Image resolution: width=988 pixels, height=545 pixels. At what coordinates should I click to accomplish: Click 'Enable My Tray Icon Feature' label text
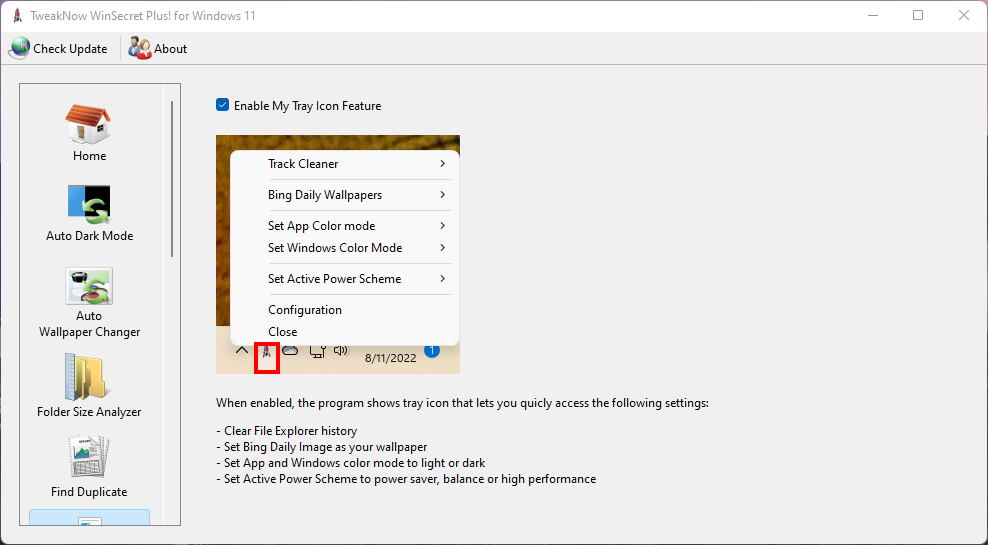click(307, 106)
